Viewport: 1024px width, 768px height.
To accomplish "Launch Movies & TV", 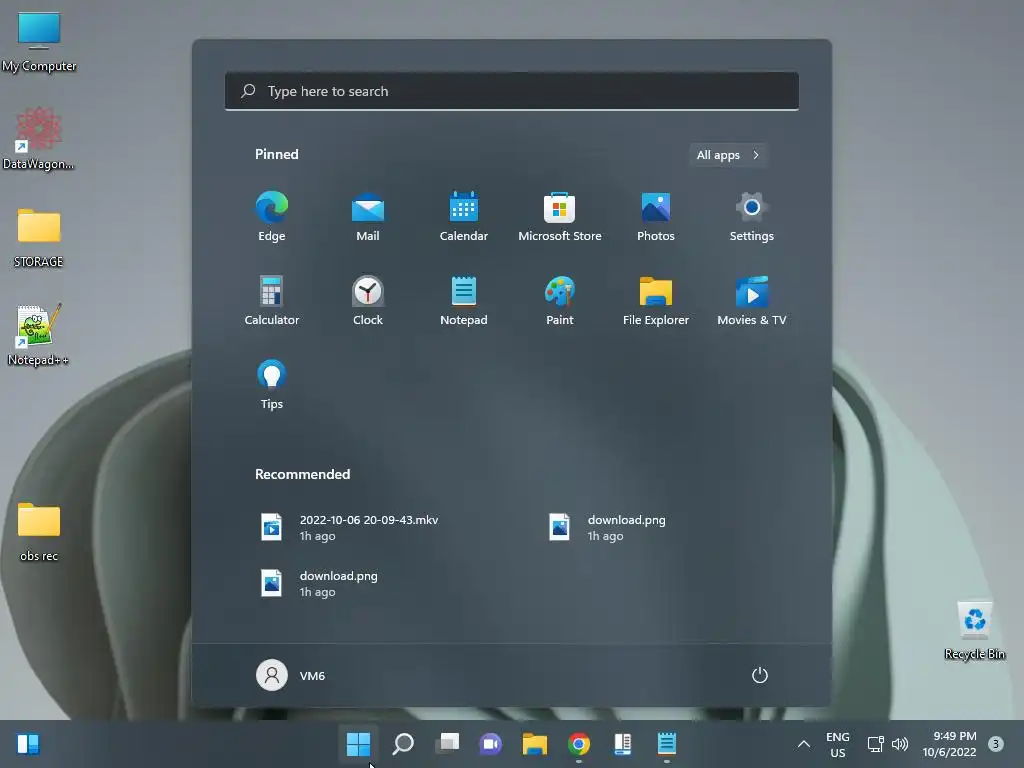I will click(752, 300).
